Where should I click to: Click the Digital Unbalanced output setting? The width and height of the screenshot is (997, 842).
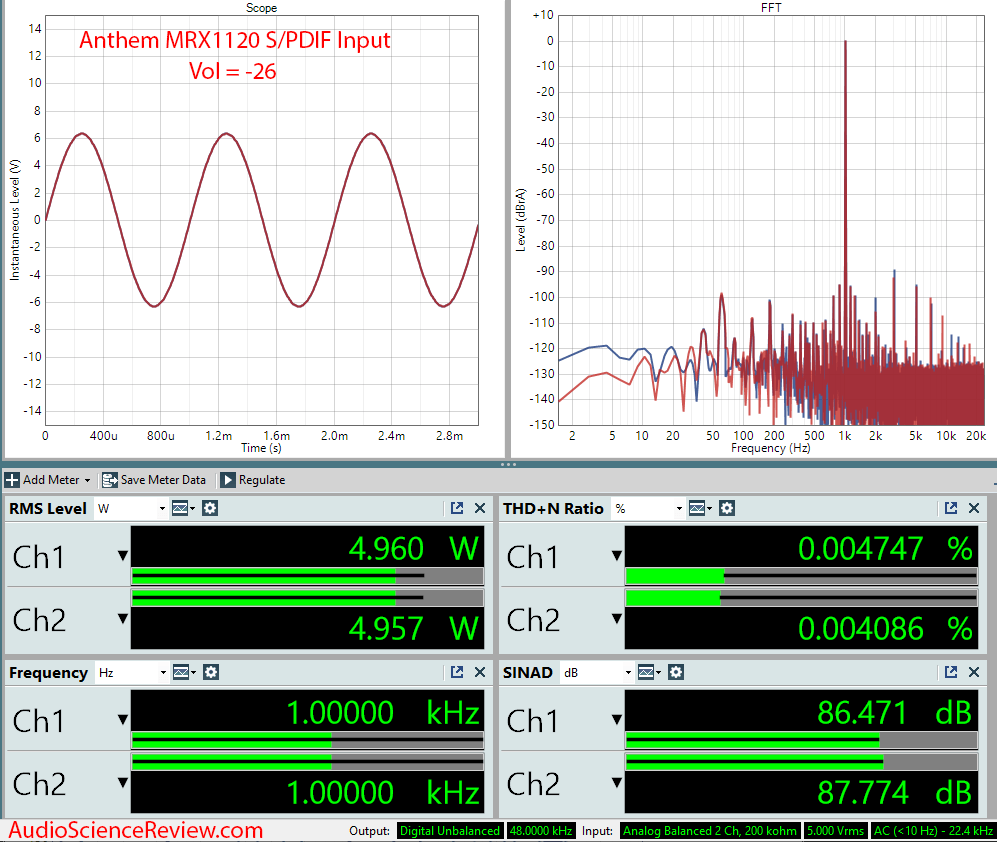tap(450, 831)
